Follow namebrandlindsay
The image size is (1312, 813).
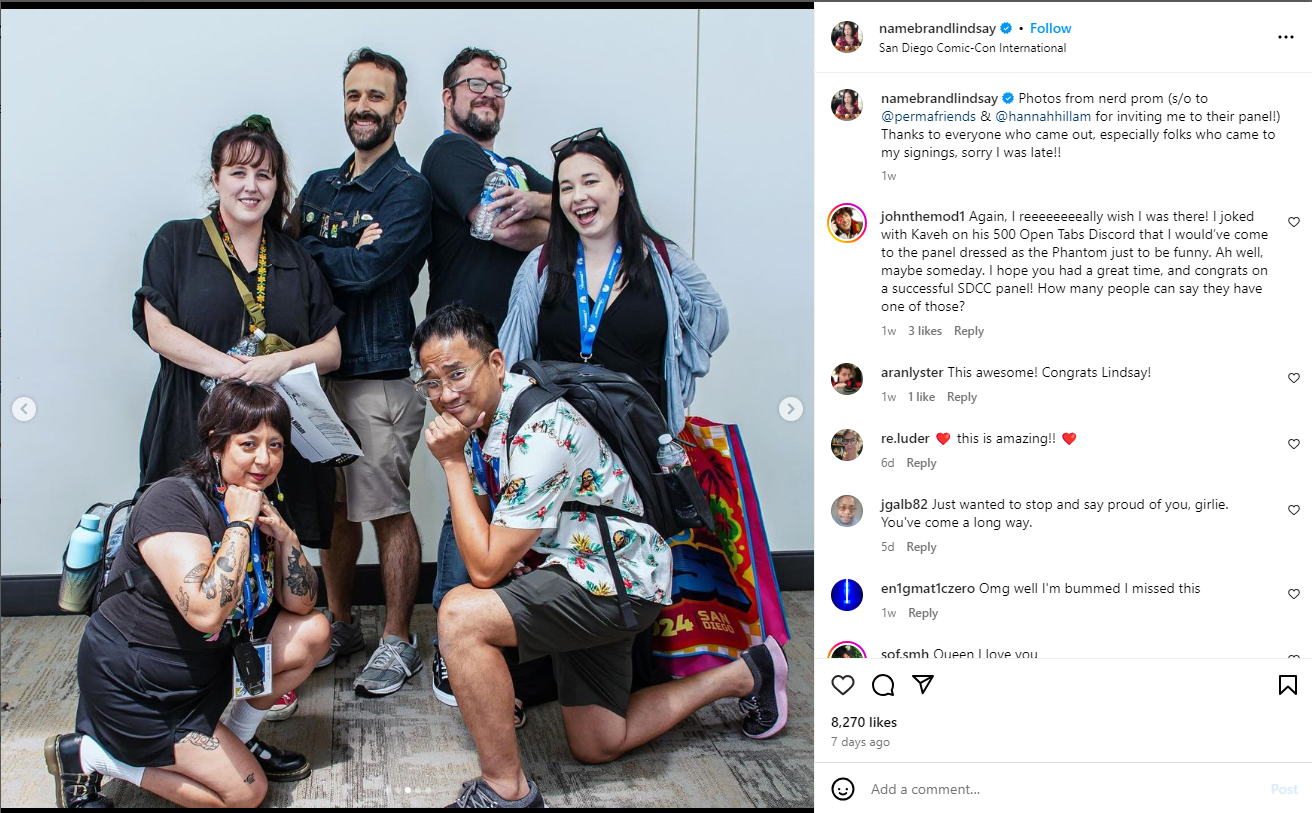pyautogui.click(x=1051, y=28)
